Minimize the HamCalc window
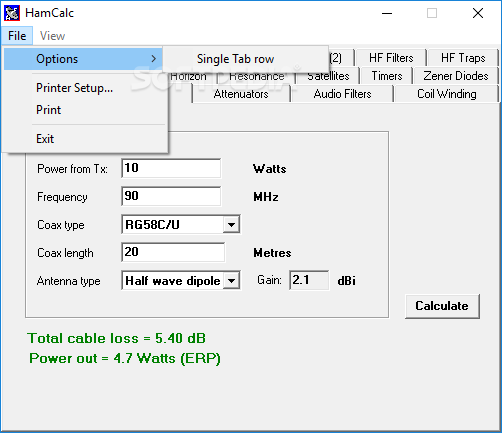 coord(387,13)
